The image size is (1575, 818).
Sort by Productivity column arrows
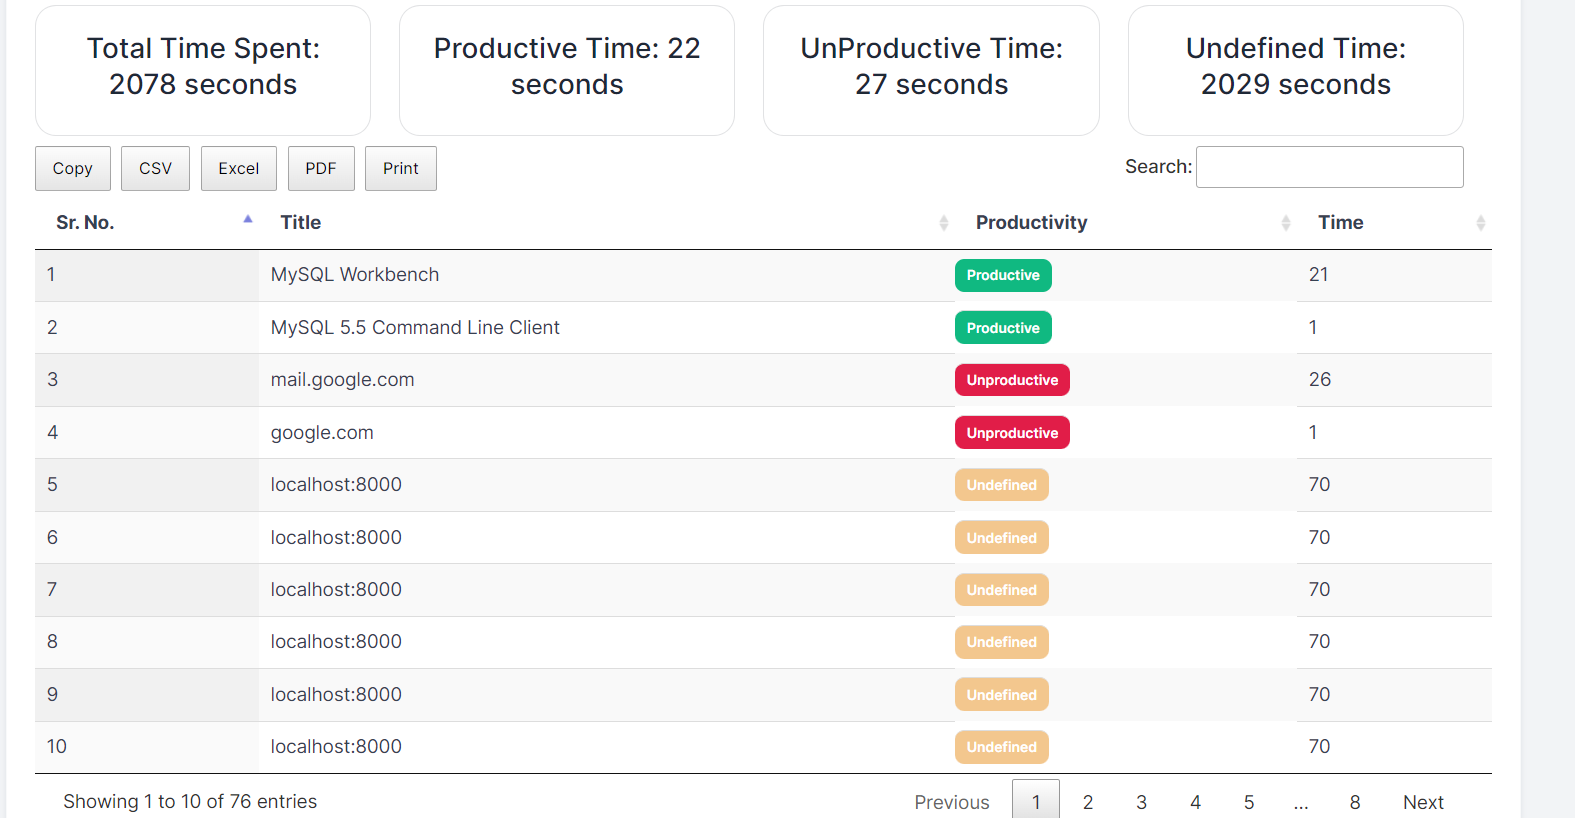click(1285, 223)
